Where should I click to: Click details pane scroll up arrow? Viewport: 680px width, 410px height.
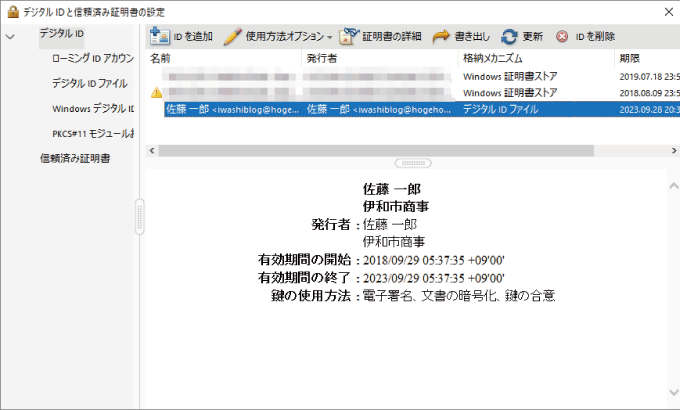tap(673, 186)
